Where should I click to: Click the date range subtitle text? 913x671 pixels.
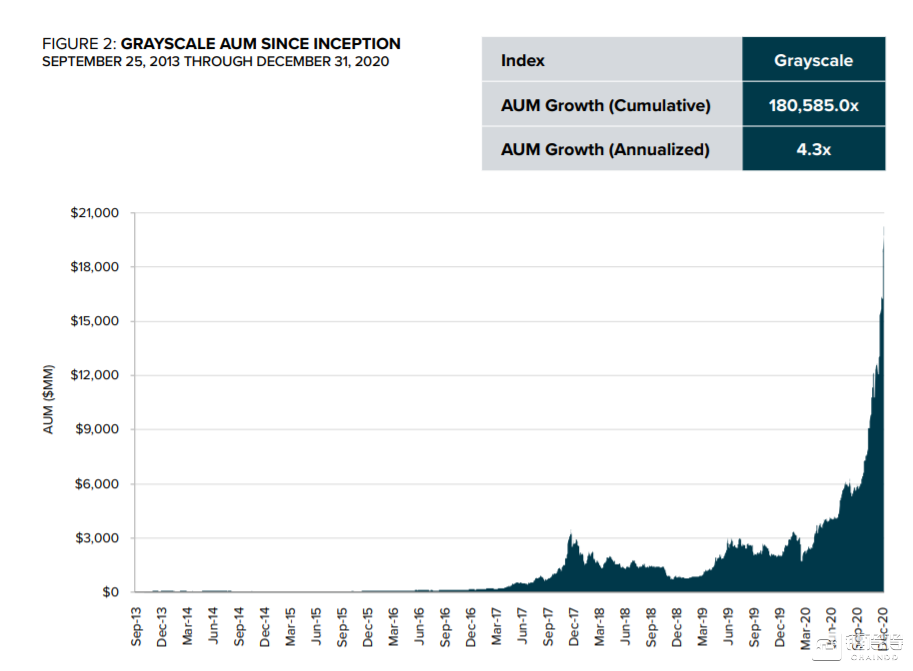(x=215, y=62)
